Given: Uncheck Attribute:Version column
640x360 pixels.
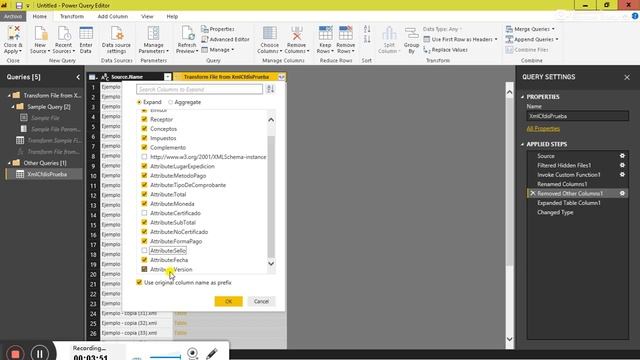Looking at the screenshot, I should click(144, 269).
